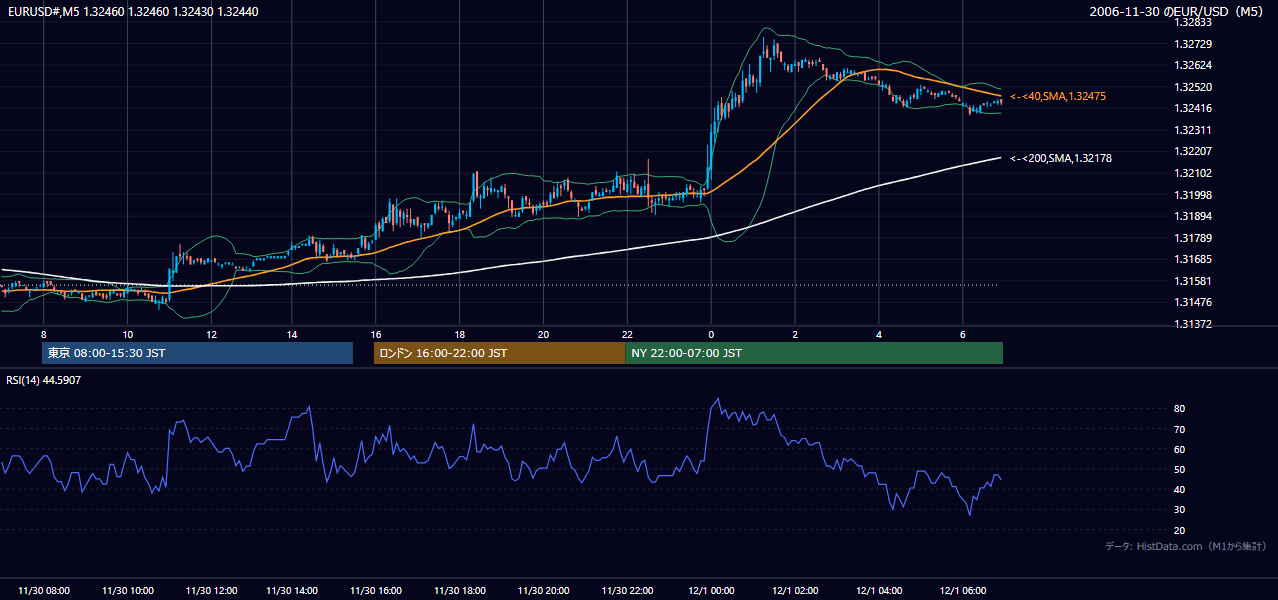Image resolution: width=1278 pixels, height=600 pixels.
Task: Click hour tick 10 under price chart
Action: 127,334
